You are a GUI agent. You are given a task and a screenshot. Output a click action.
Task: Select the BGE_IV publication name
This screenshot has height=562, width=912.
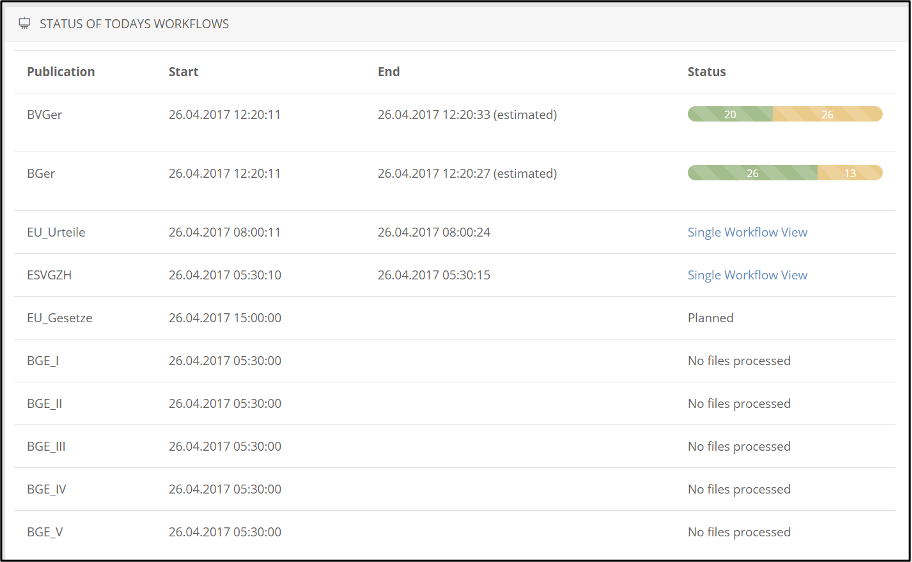pyautogui.click(x=47, y=489)
